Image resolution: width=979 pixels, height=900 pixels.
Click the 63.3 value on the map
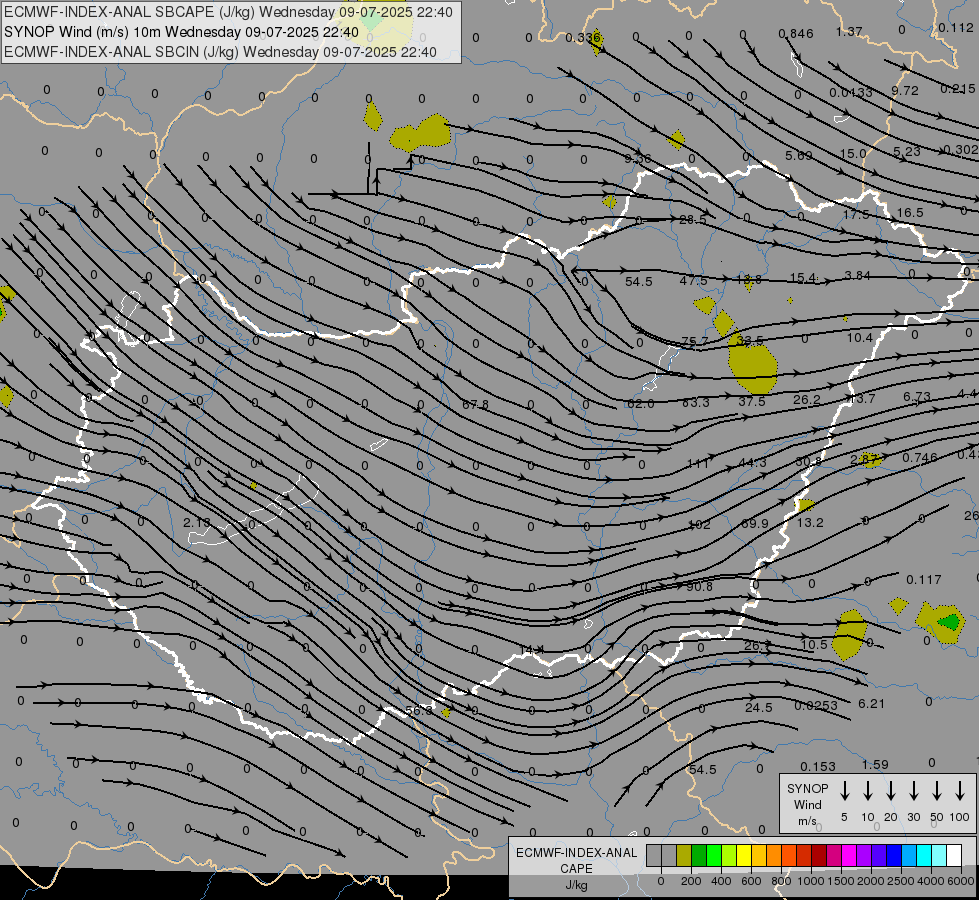[x=696, y=403]
